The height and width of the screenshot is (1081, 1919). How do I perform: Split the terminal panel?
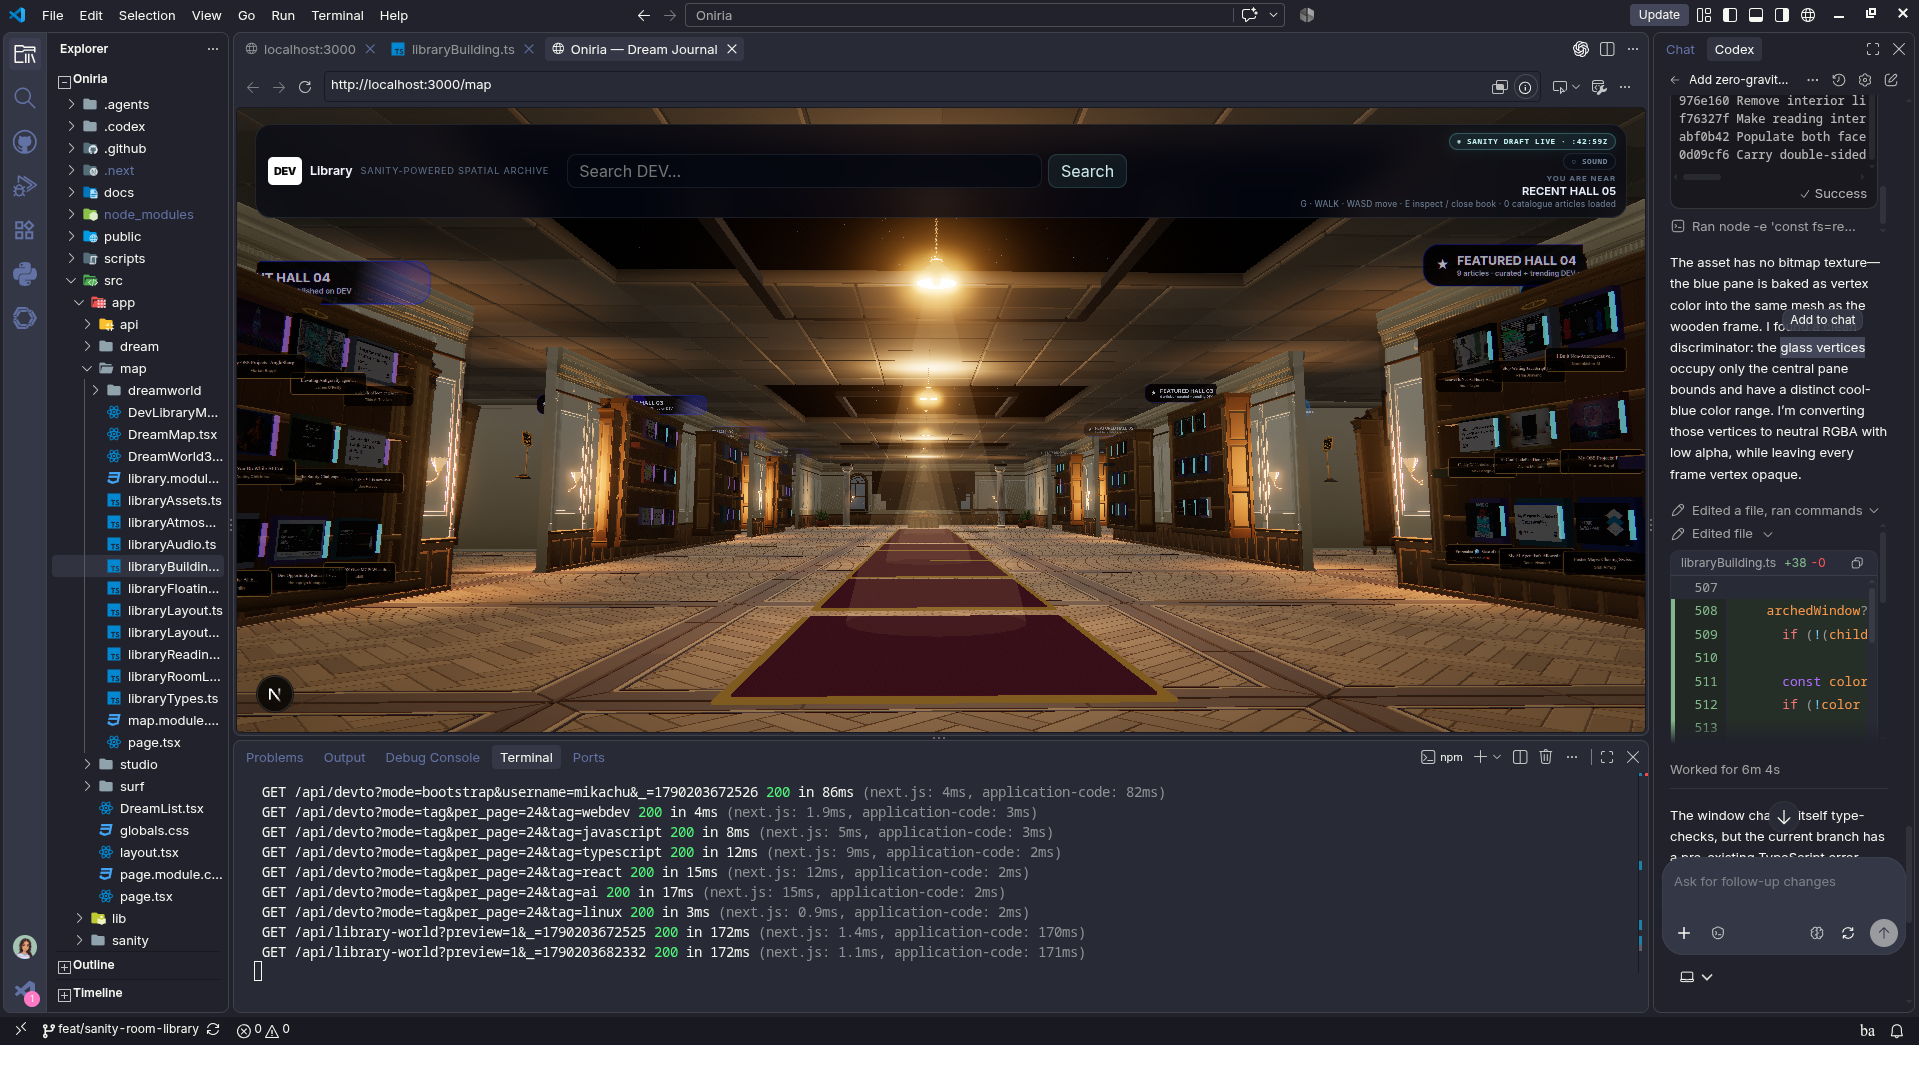pos(1520,757)
